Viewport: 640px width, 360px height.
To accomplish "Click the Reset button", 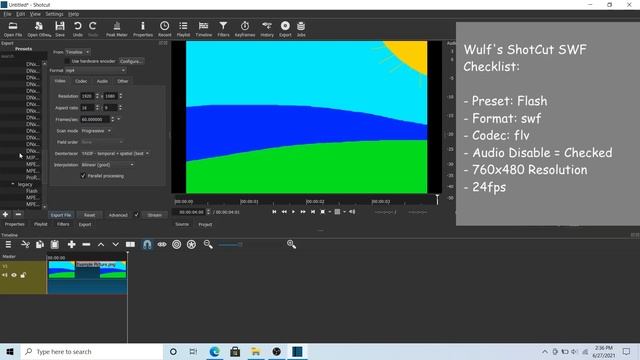I will click(x=89, y=215).
